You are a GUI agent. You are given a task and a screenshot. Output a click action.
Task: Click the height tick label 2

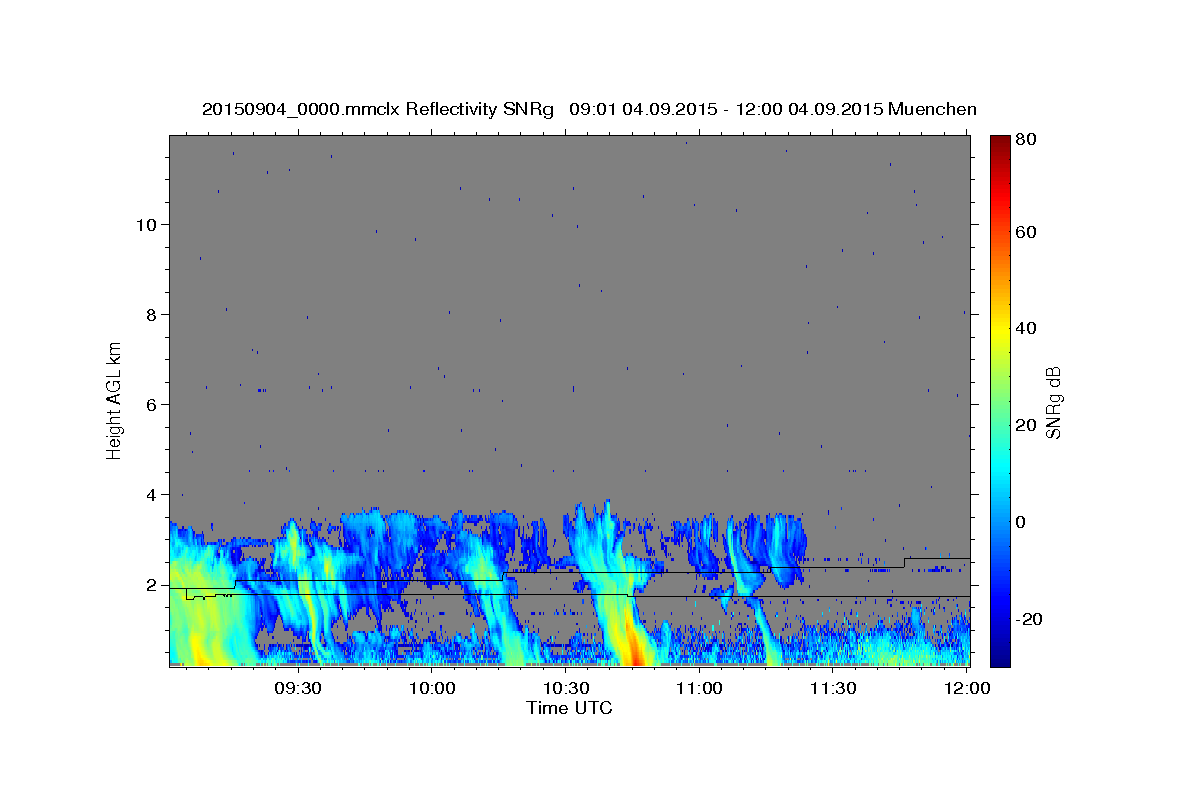(x=153, y=584)
